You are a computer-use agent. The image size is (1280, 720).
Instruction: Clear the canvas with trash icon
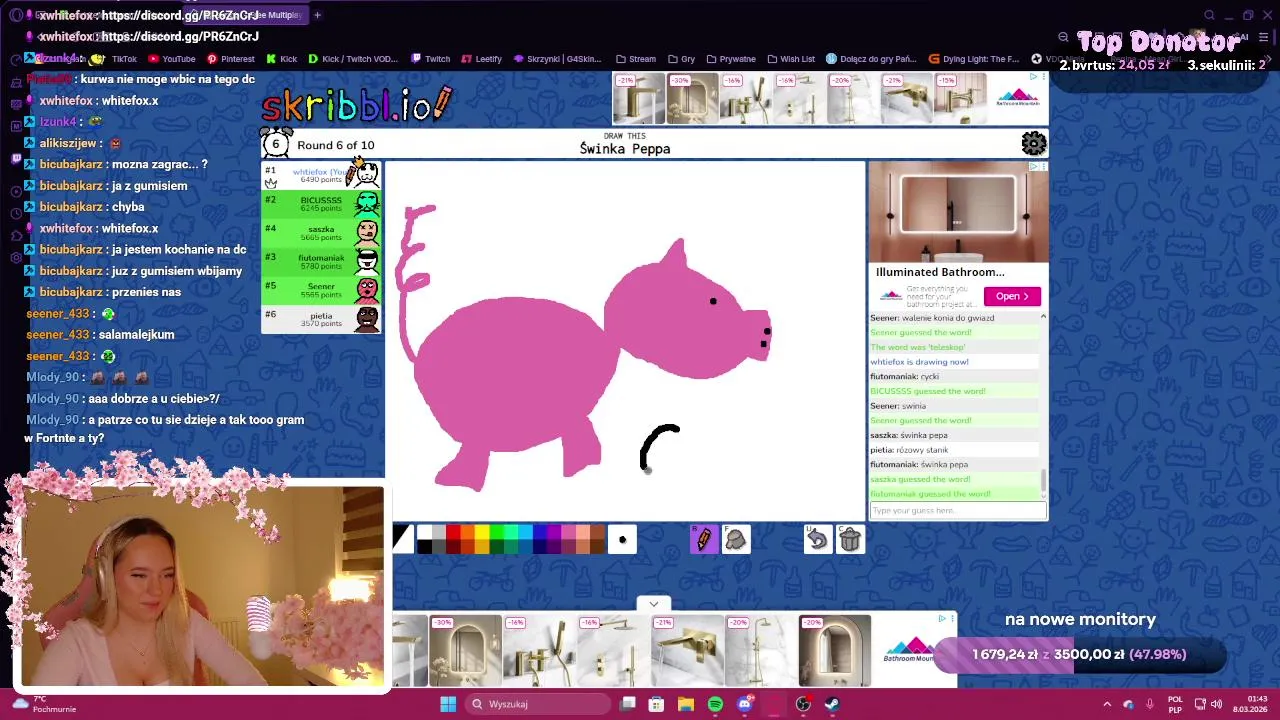click(x=850, y=540)
